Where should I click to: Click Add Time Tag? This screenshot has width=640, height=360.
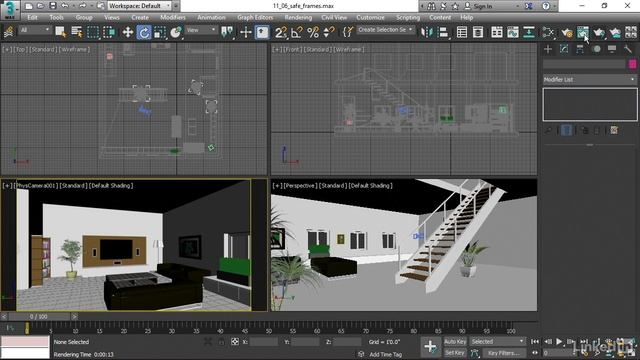[x=385, y=354]
